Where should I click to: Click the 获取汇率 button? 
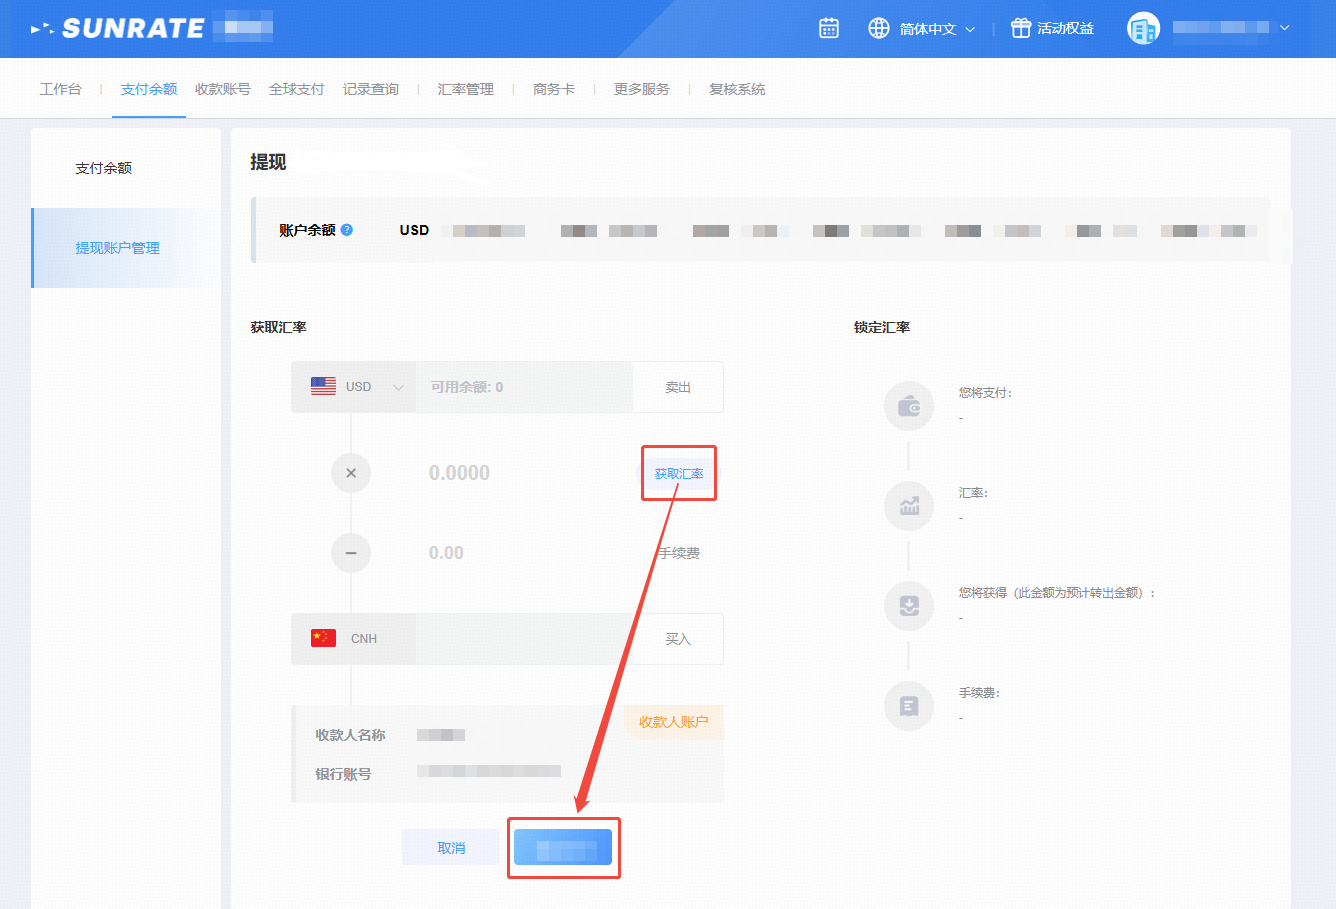tap(678, 474)
